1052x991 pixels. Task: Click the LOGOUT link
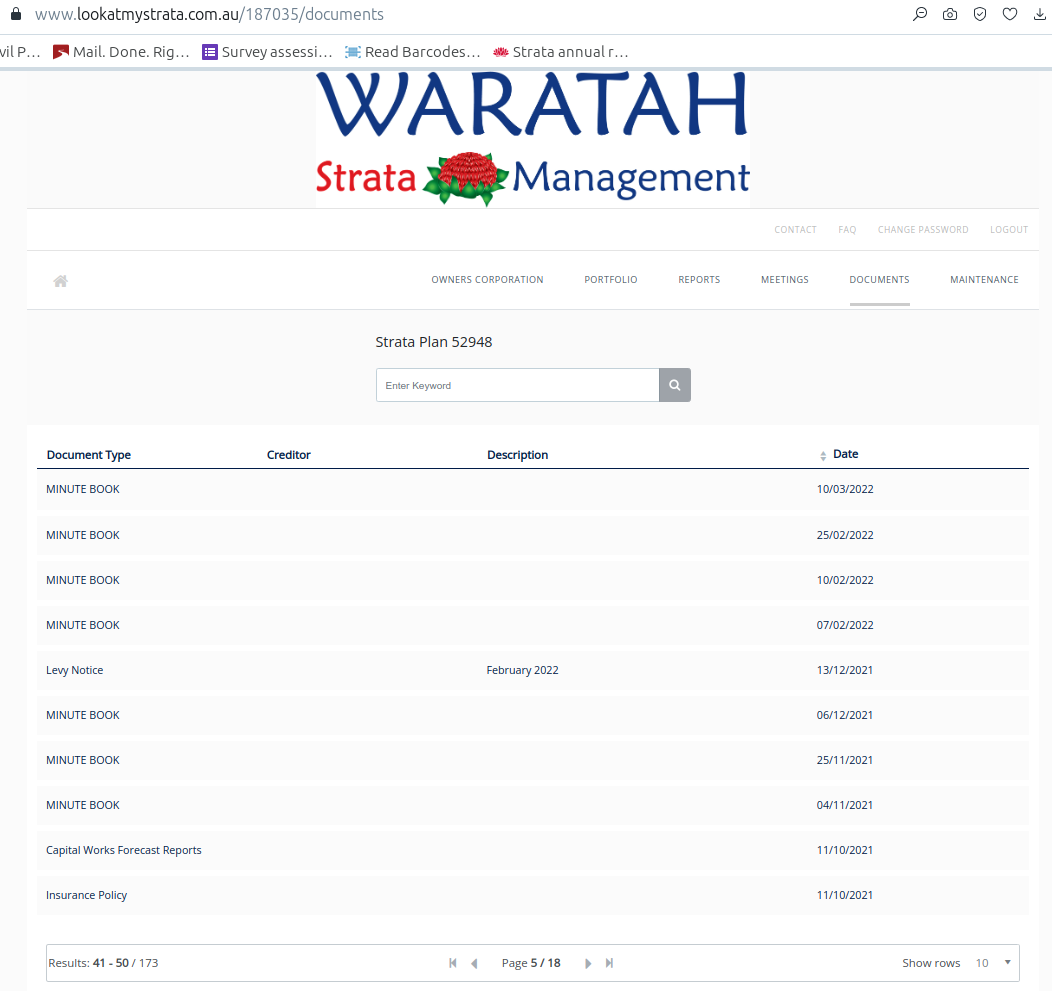point(1009,229)
